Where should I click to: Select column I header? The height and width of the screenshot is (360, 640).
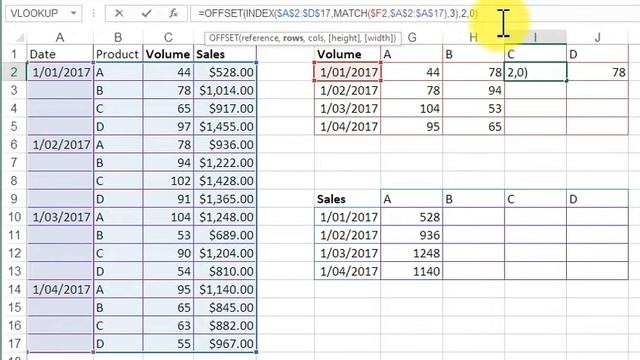click(x=535, y=38)
